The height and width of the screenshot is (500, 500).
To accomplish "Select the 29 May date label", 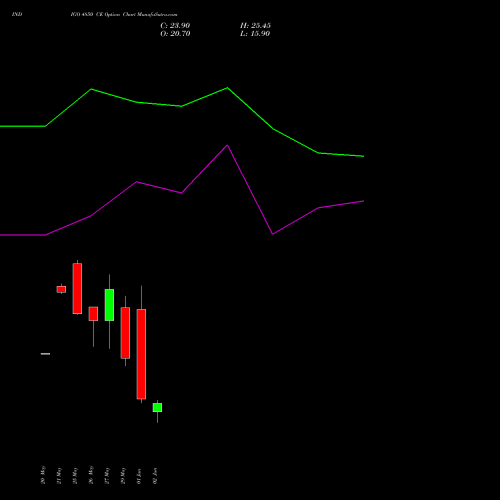I will (x=123, y=475).
